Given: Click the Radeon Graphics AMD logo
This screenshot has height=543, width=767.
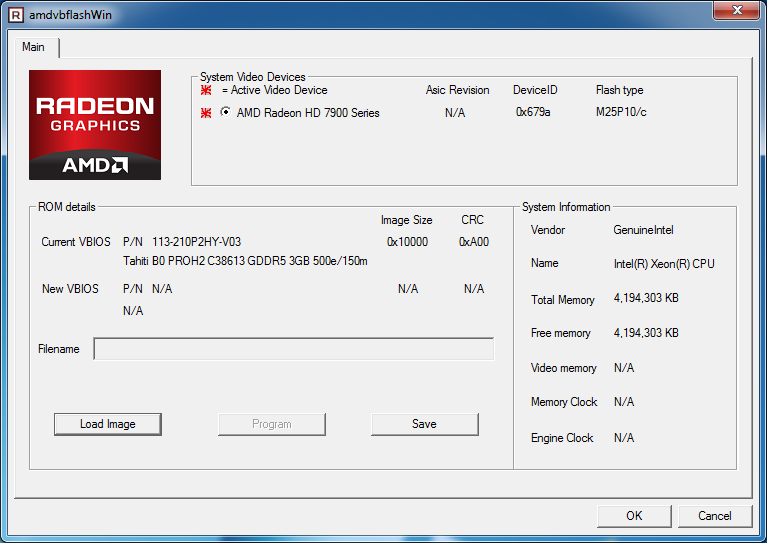Looking at the screenshot, I should tap(95, 125).
